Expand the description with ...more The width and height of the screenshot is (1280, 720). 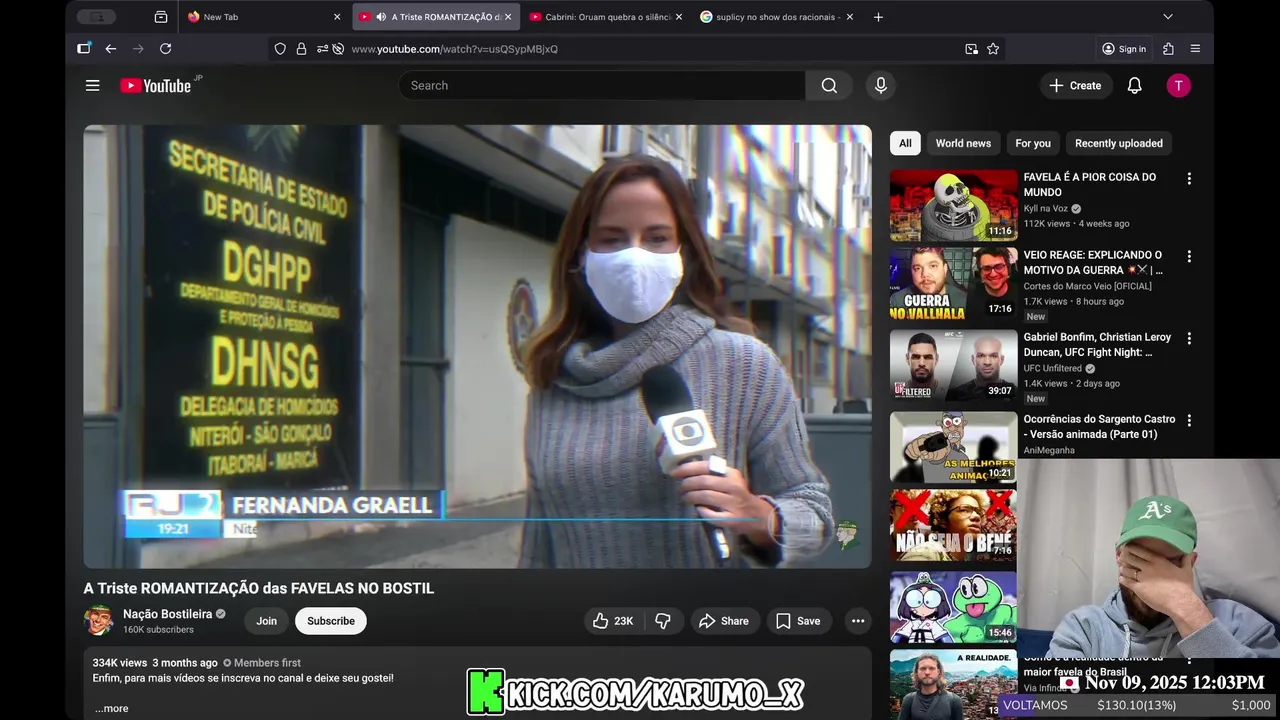coord(111,708)
